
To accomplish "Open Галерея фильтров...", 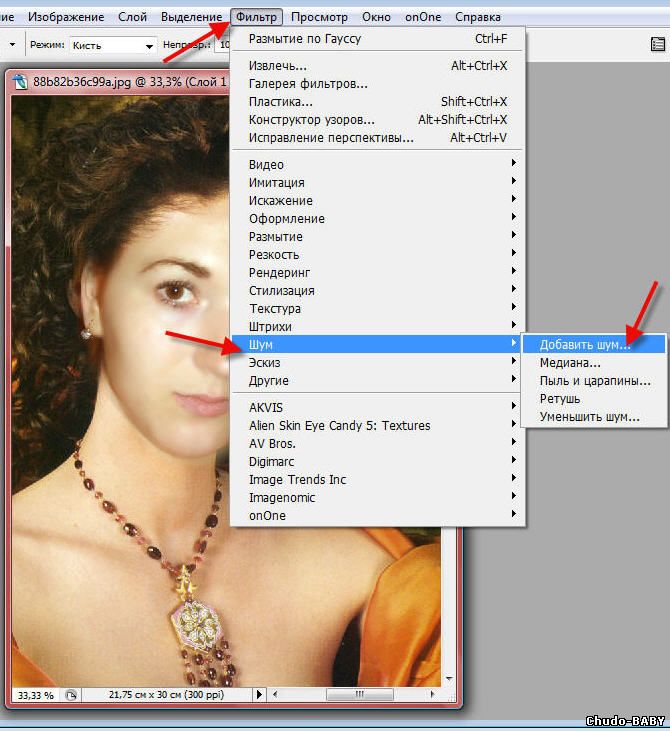I will pos(378,84).
